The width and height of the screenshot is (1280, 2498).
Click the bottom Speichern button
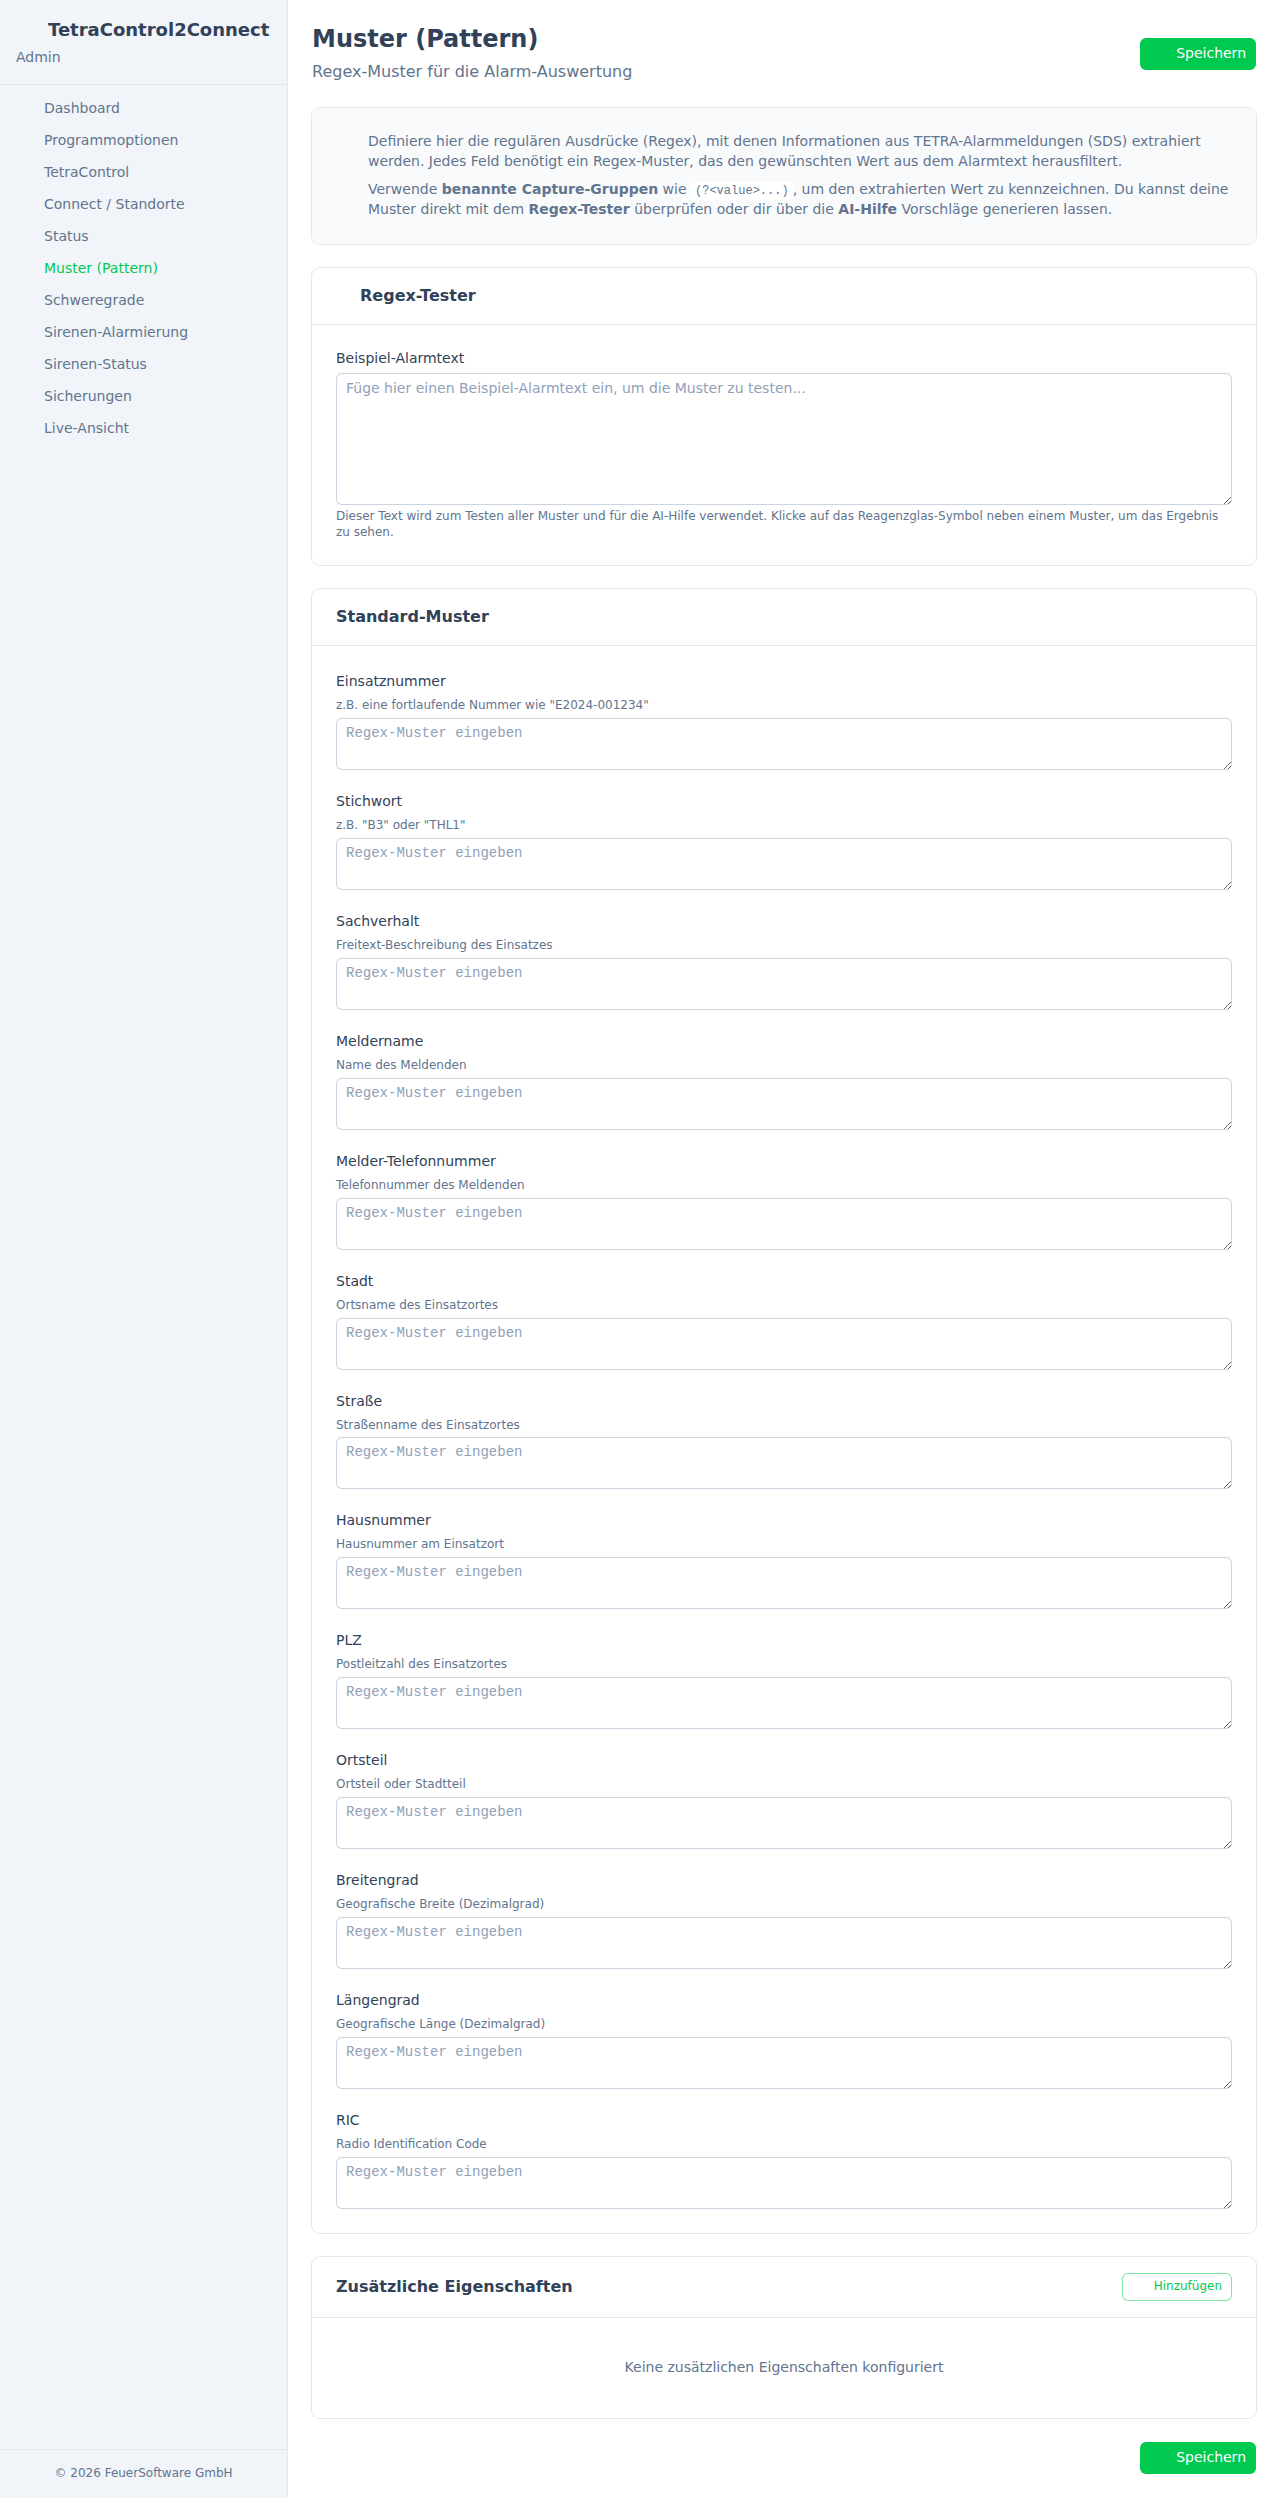pyautogui.click(x=1197, y=2457)
